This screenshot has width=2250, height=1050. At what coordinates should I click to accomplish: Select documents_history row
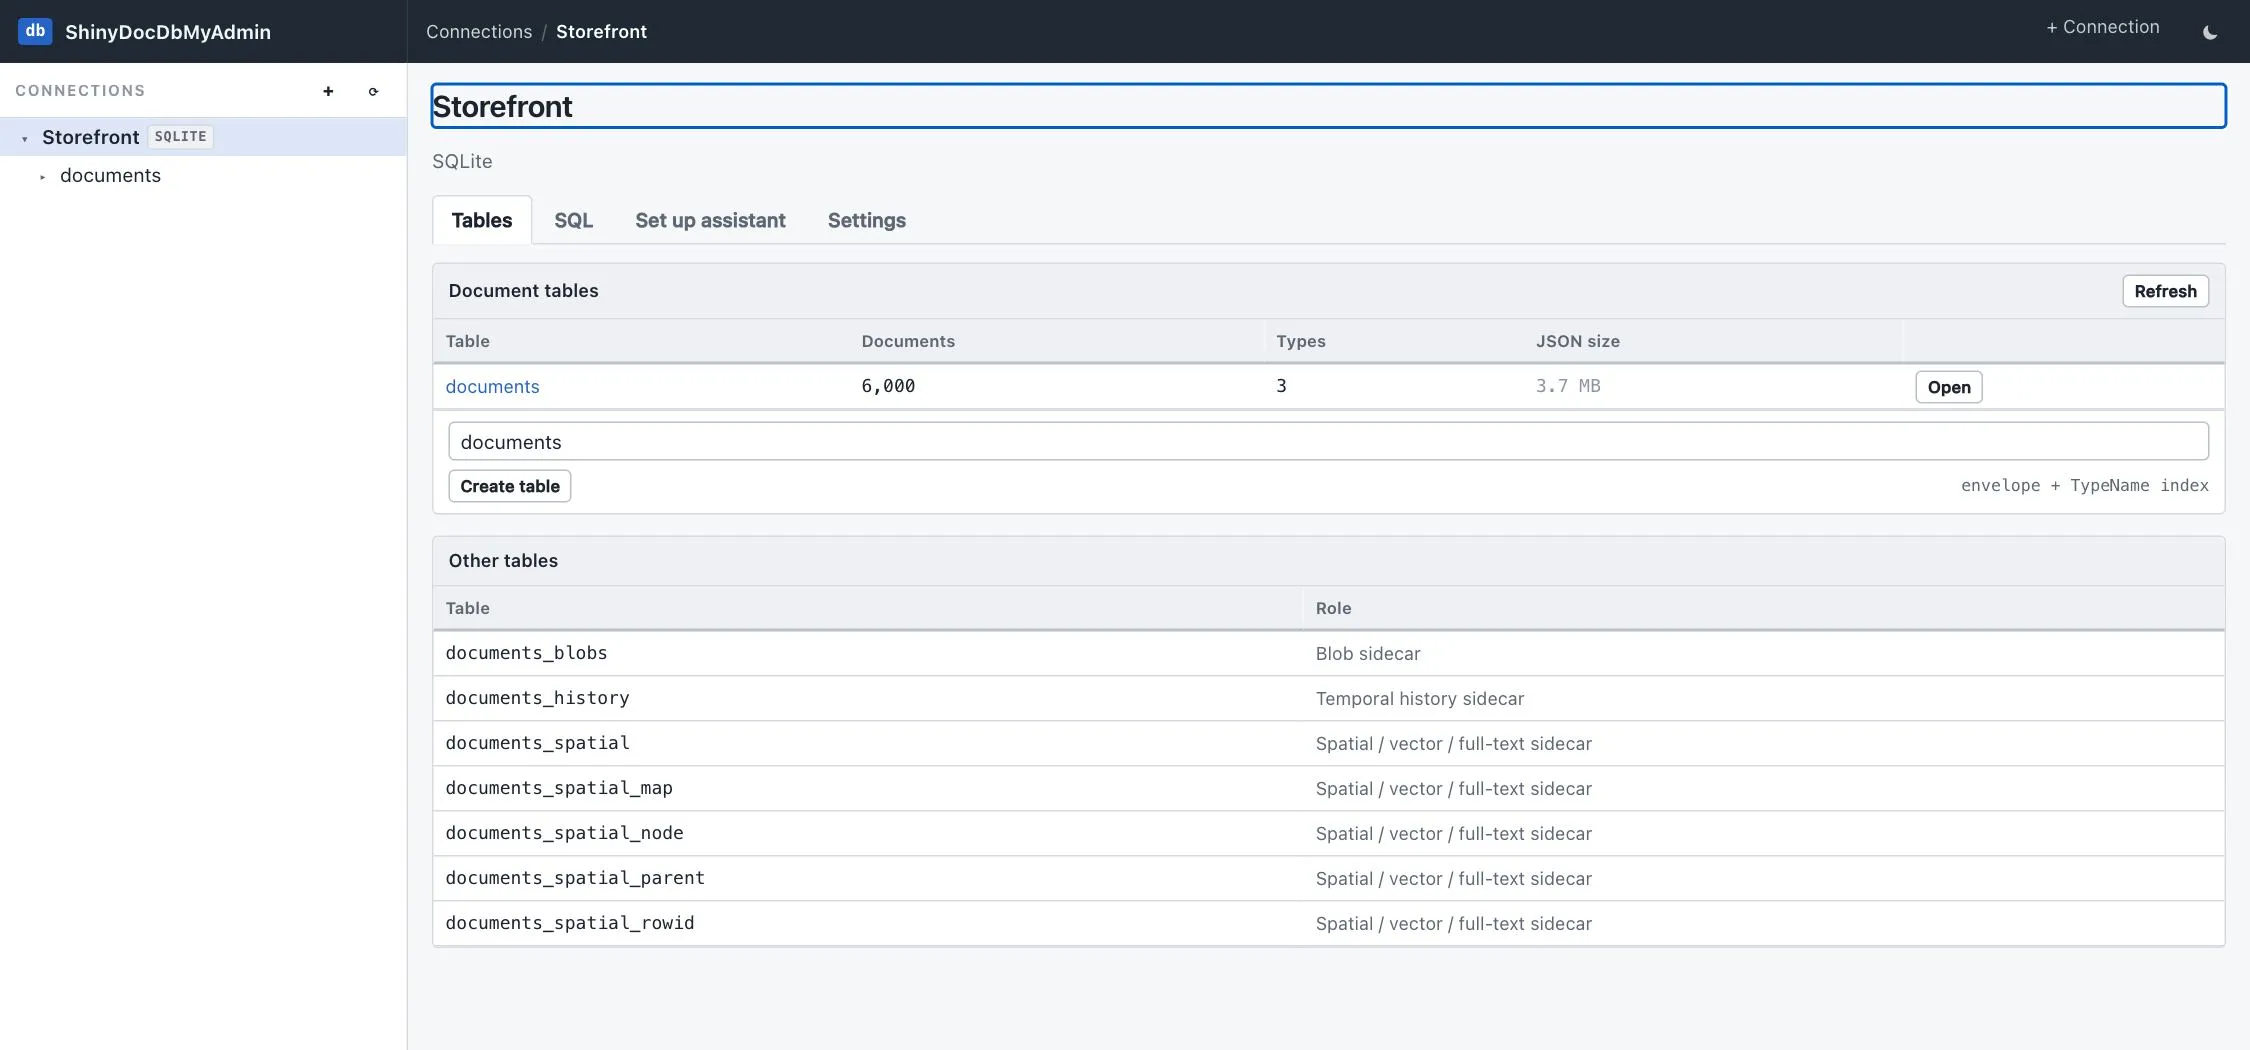click(1328, 698)
